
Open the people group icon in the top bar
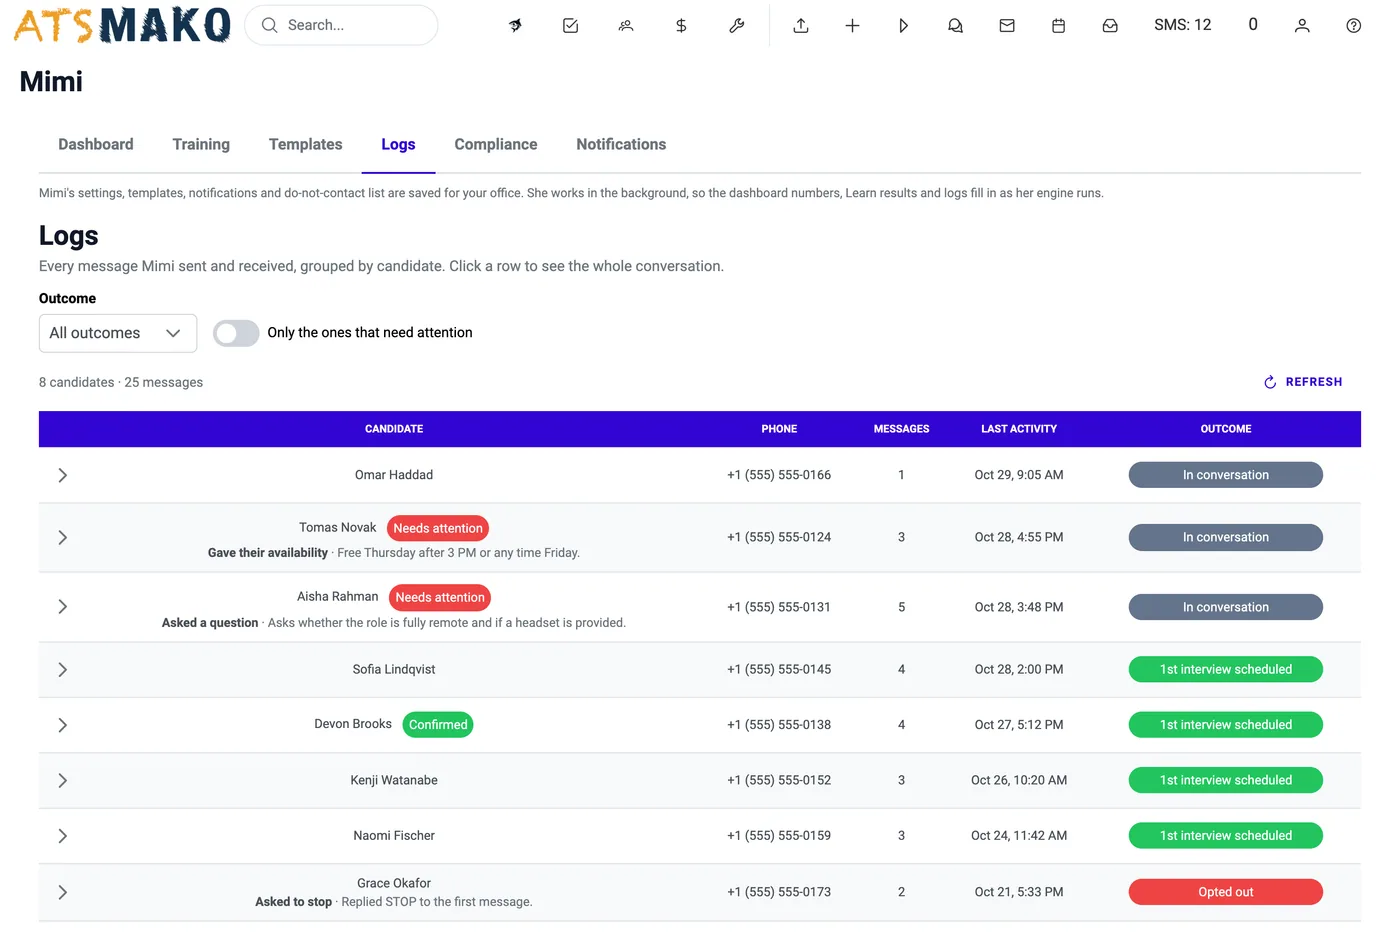[626, 26]
